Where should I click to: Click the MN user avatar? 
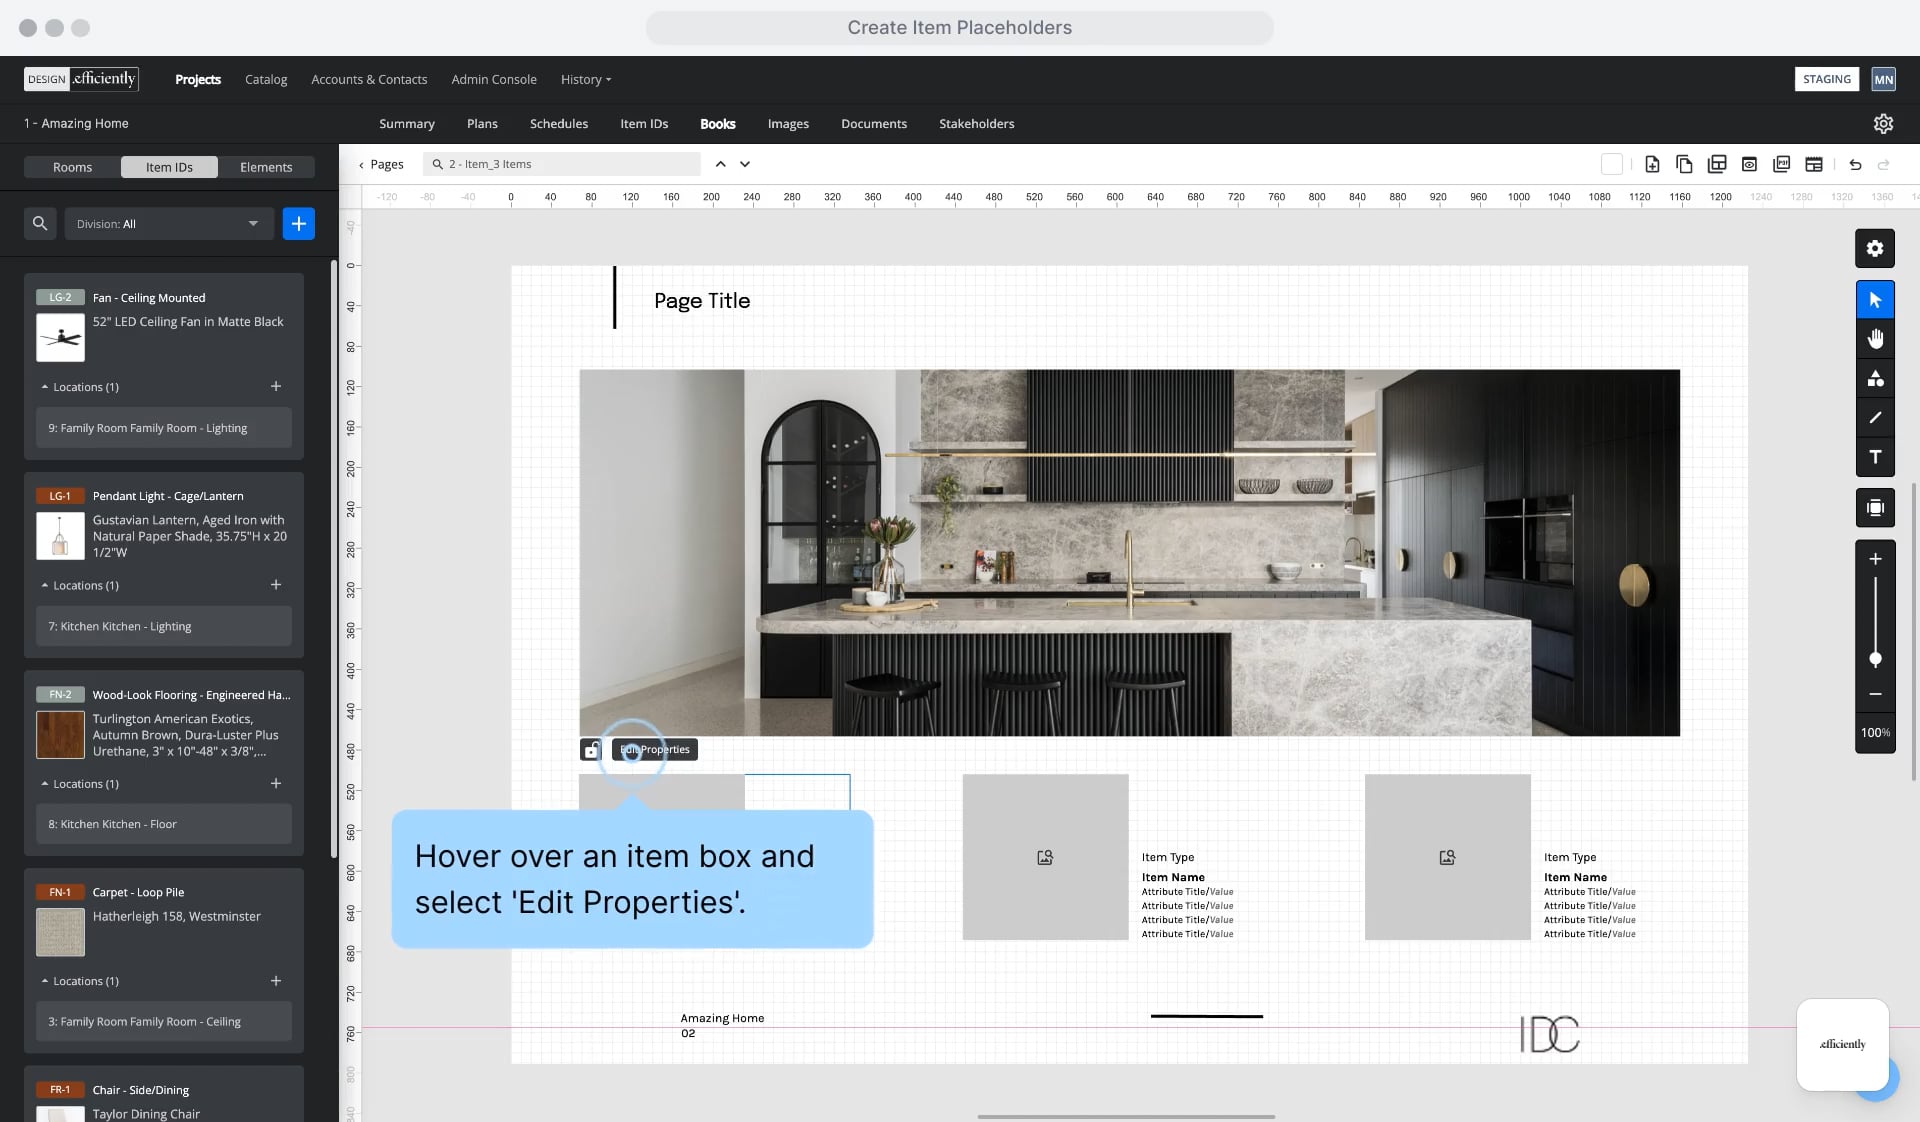point(1883,79)
